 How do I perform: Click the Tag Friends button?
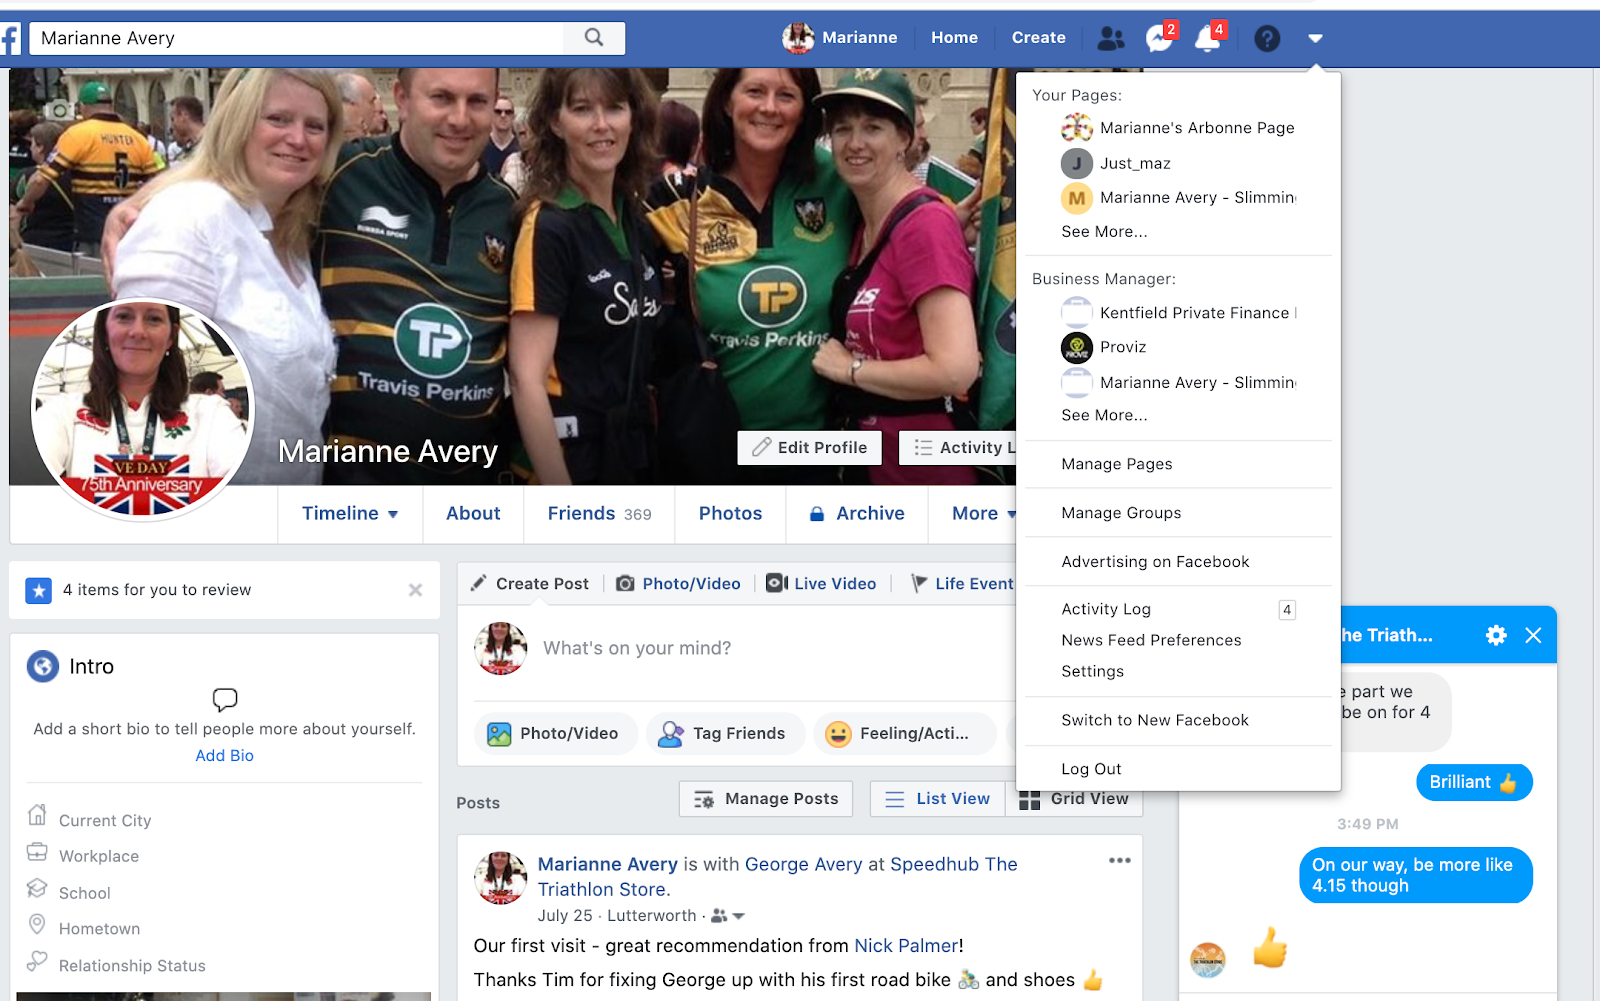click(726, 734)
